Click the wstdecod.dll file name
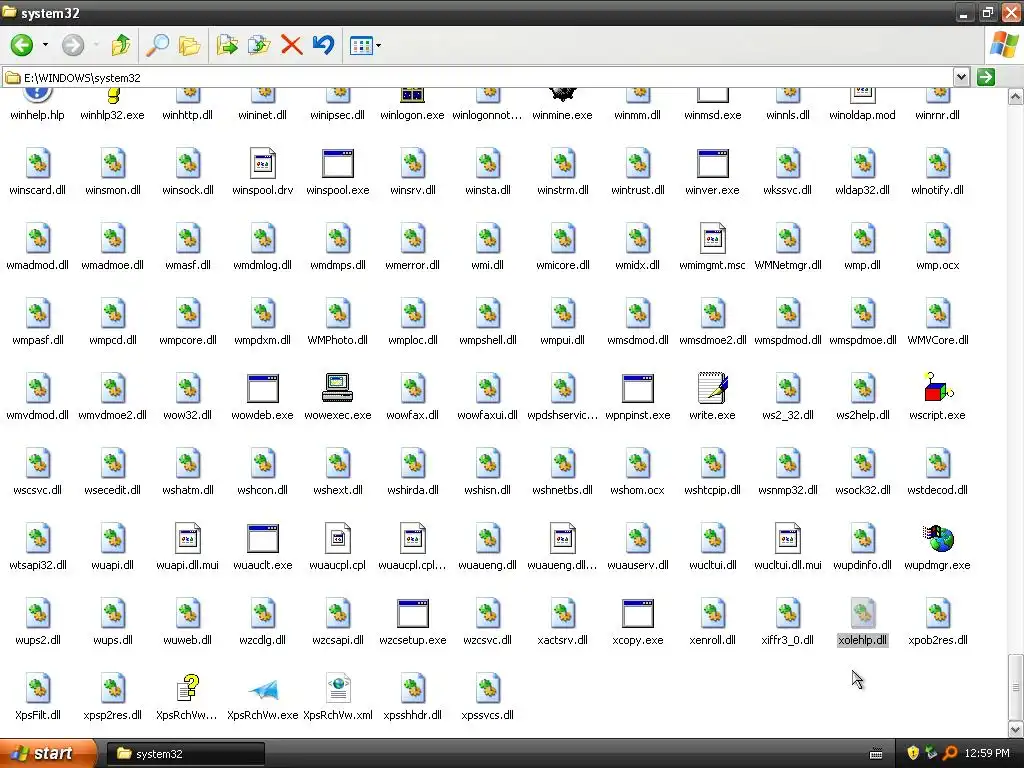1024x768 pixels. pos(937,490)
